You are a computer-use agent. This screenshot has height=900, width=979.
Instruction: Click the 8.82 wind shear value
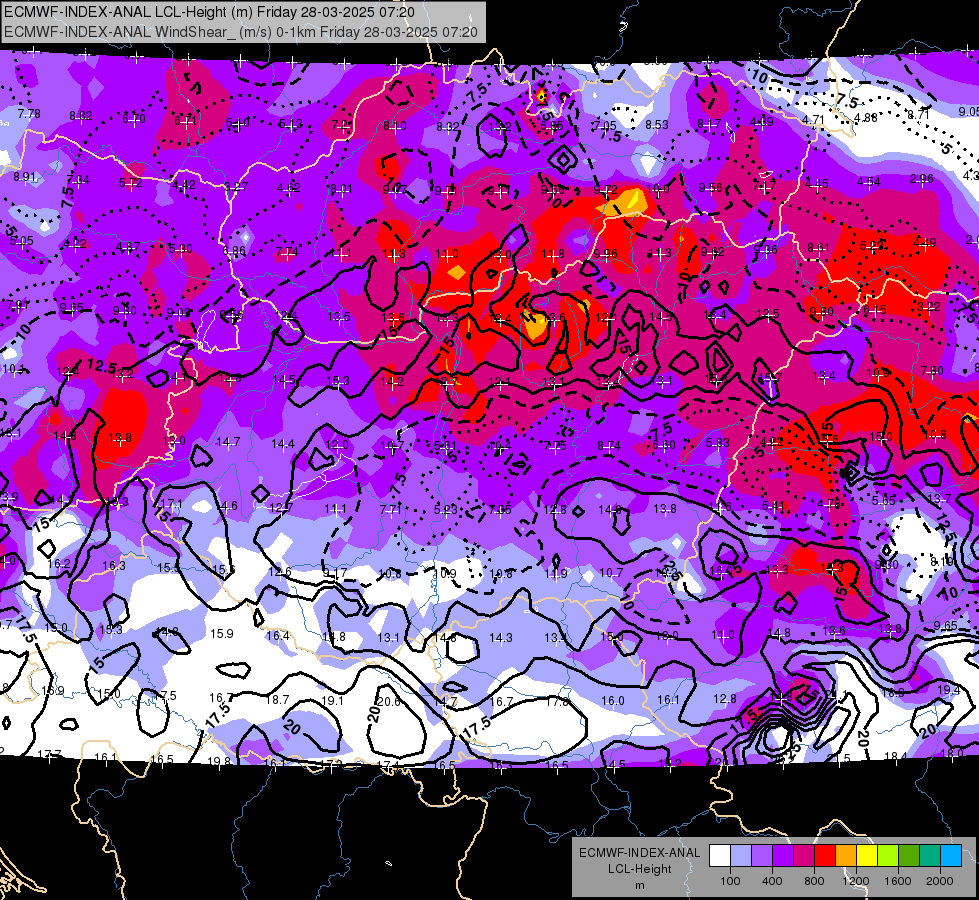(x=81, y=116)
